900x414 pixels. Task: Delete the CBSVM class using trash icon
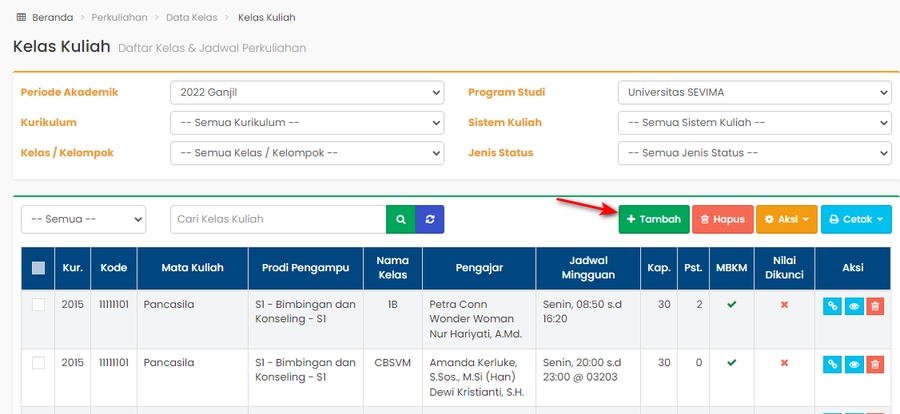pos(875,365)
